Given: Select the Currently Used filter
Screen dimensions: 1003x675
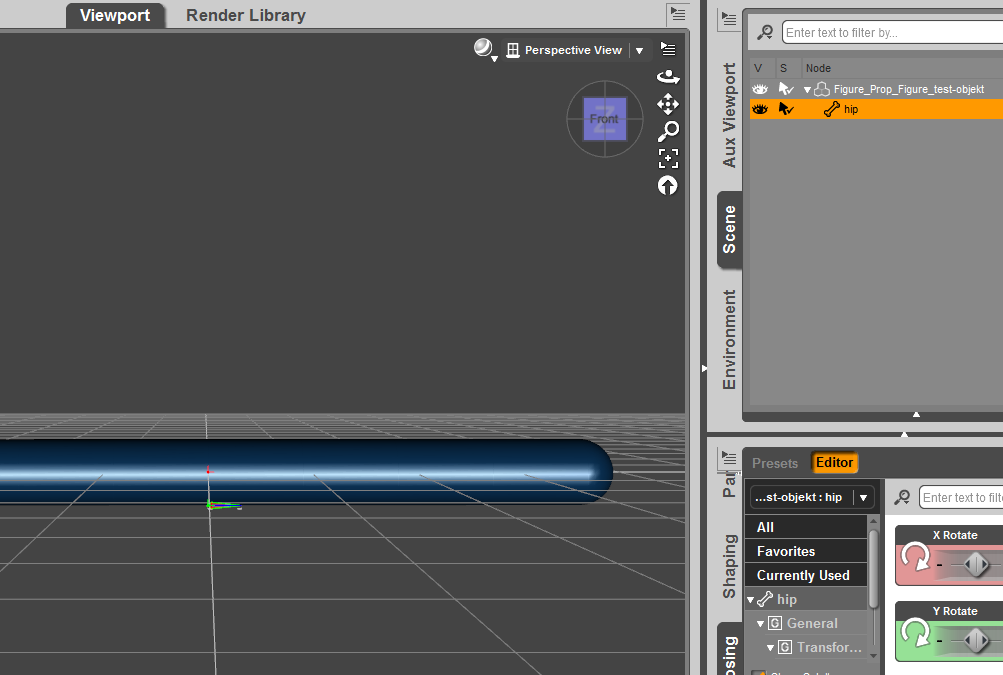Looking at the screenshot, I should click(x=806, y=575).
